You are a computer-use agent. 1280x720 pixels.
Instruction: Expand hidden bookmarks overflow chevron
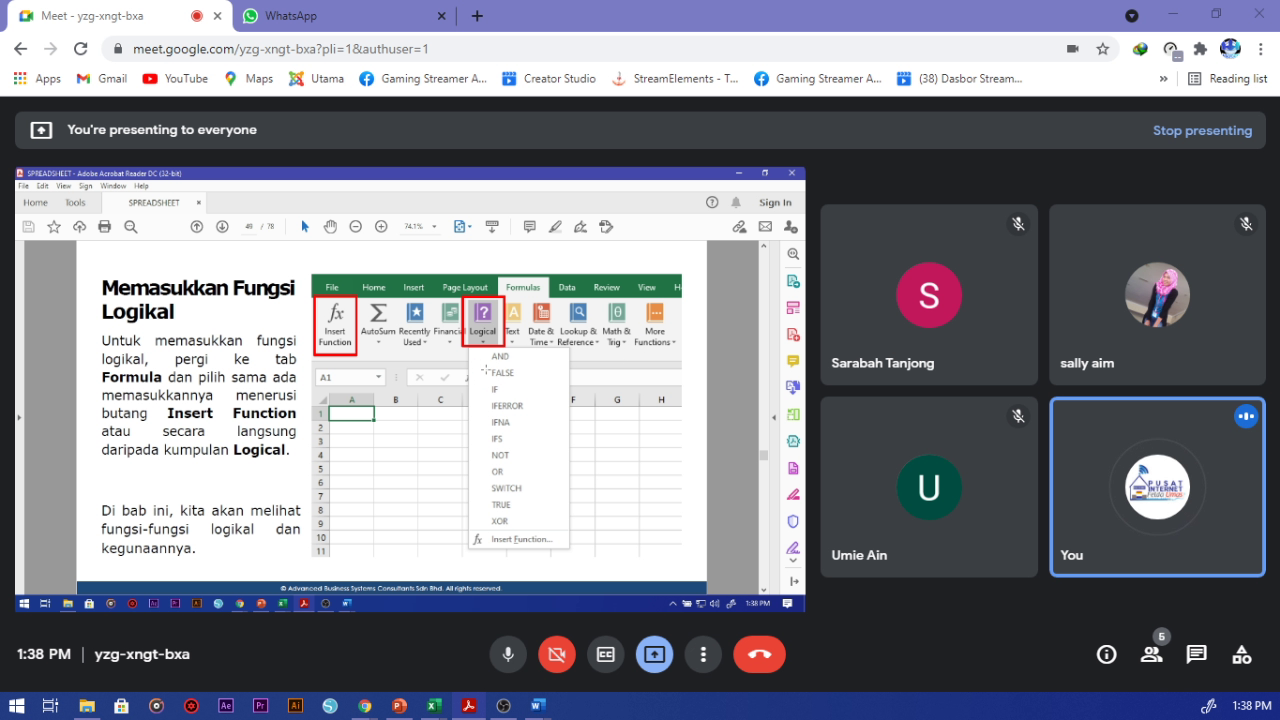(1163, 78)
